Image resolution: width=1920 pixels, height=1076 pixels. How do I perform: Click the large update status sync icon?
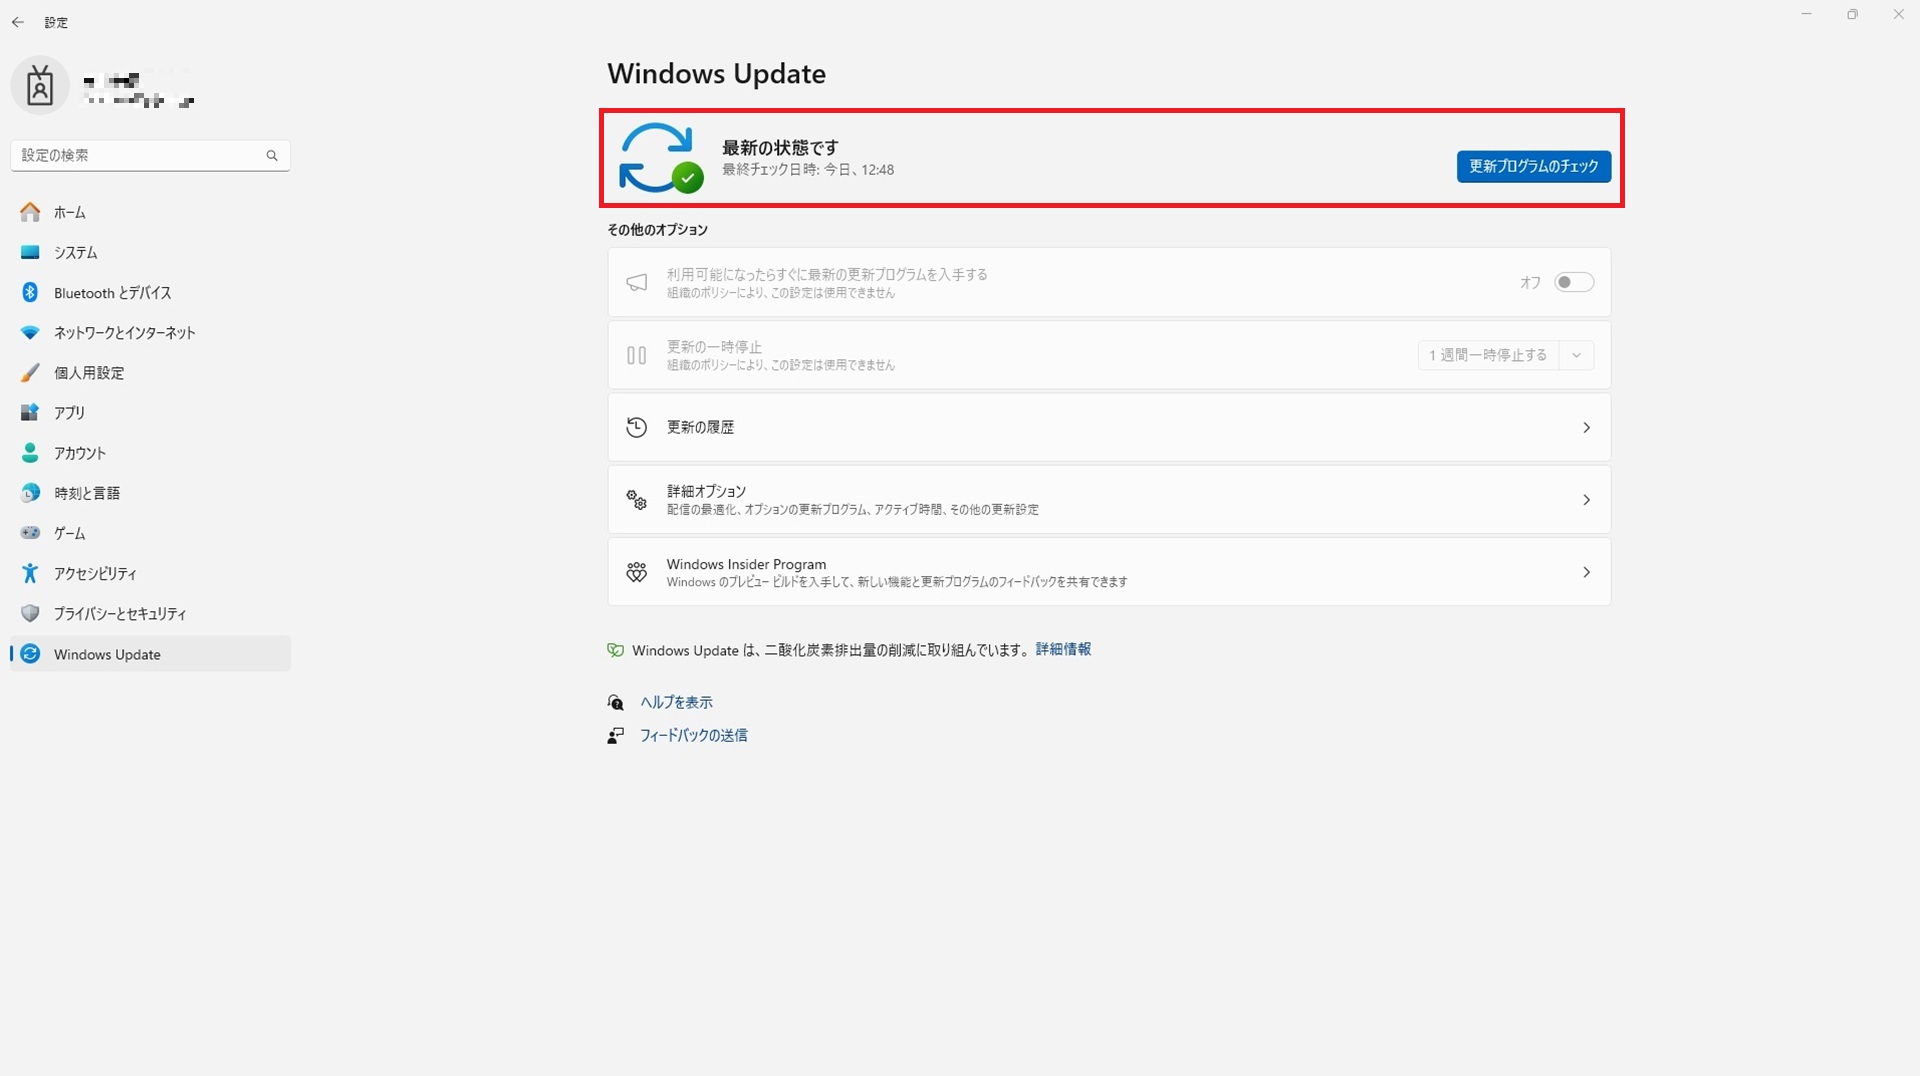(660, 157)
